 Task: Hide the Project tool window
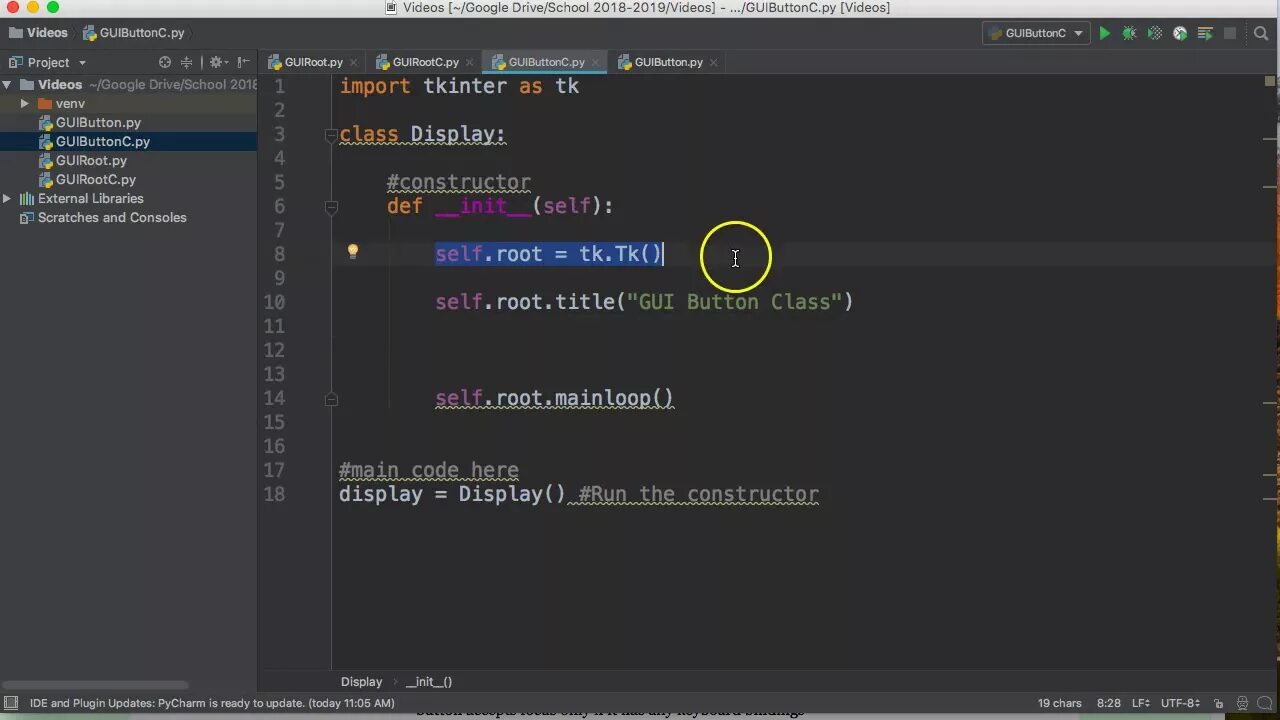(244, 62)
